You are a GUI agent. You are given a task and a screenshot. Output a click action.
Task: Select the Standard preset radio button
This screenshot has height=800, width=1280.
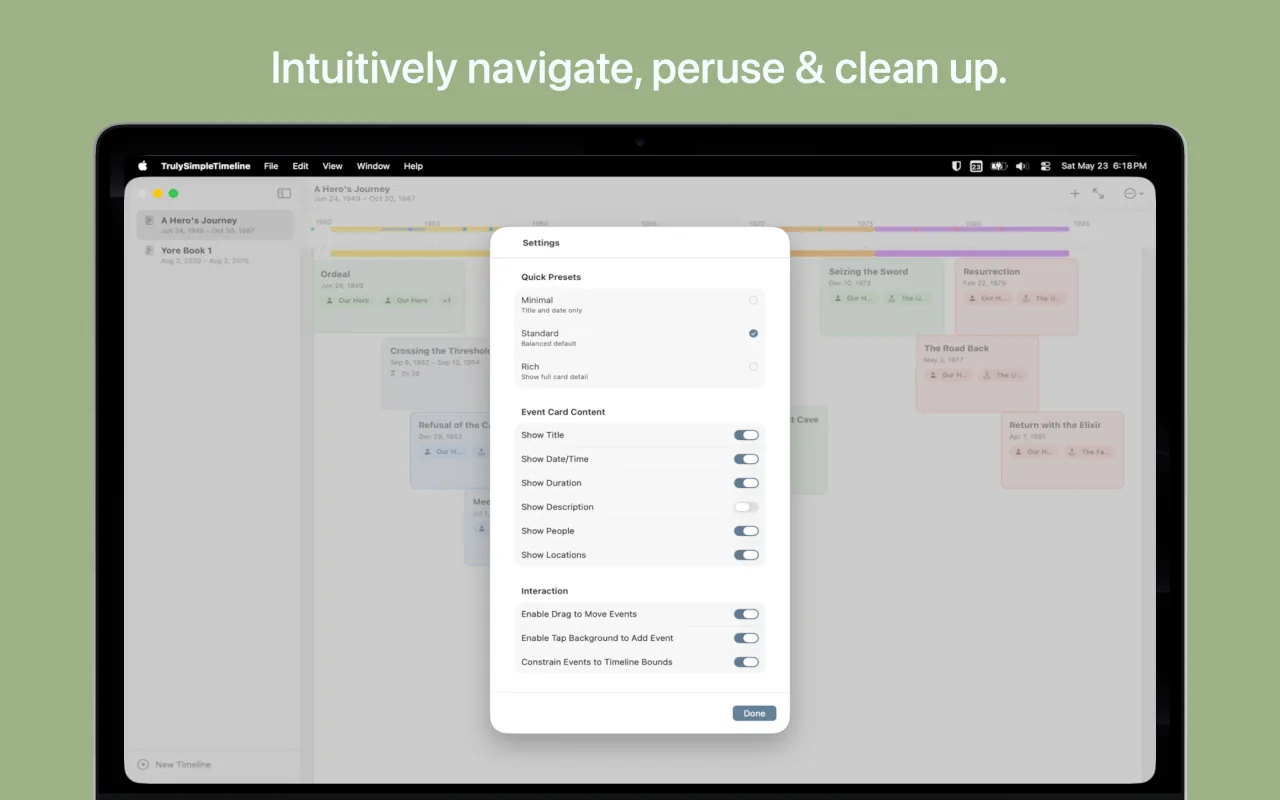753,333
